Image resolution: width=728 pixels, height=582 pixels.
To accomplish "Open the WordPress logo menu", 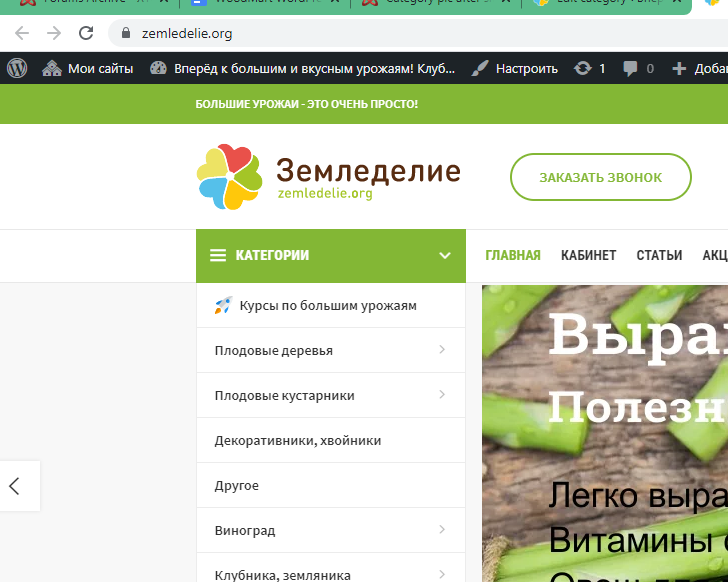I will pos(17,69).
